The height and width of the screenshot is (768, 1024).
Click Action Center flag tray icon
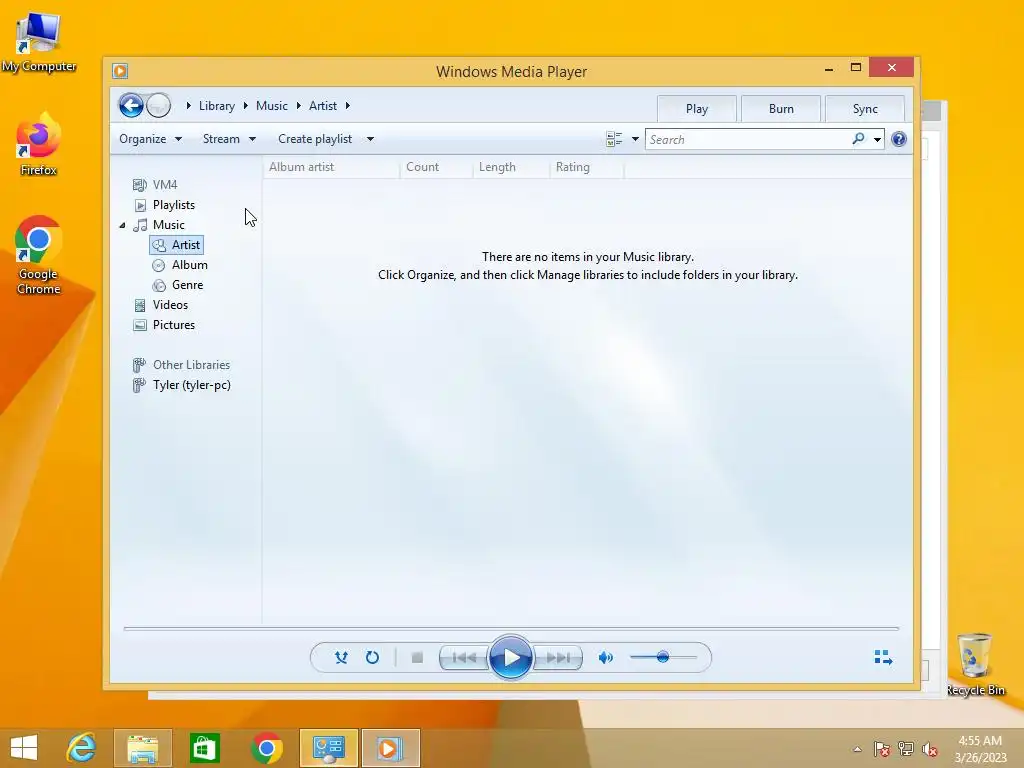click(882, 749)
